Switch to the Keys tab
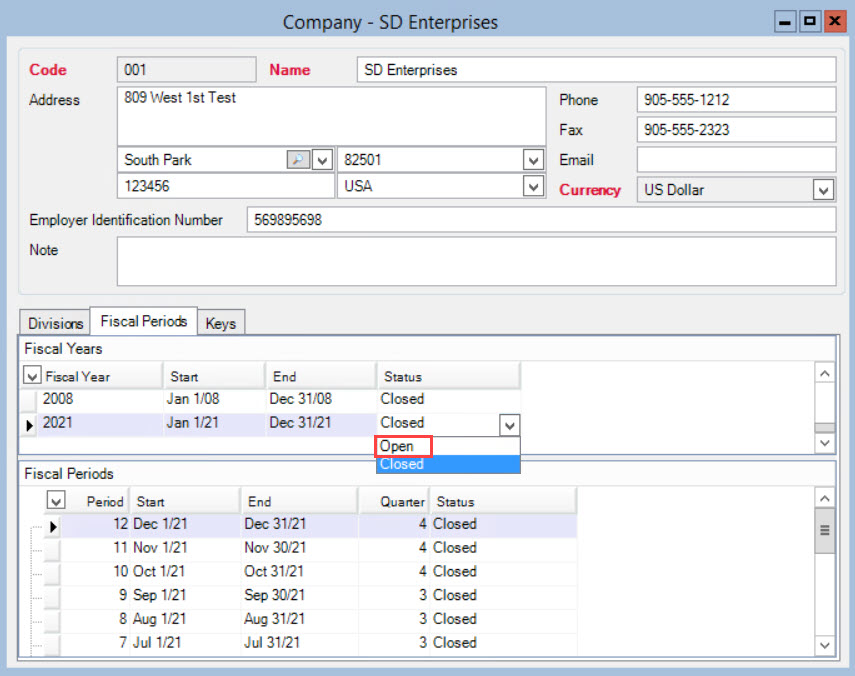 221,323
